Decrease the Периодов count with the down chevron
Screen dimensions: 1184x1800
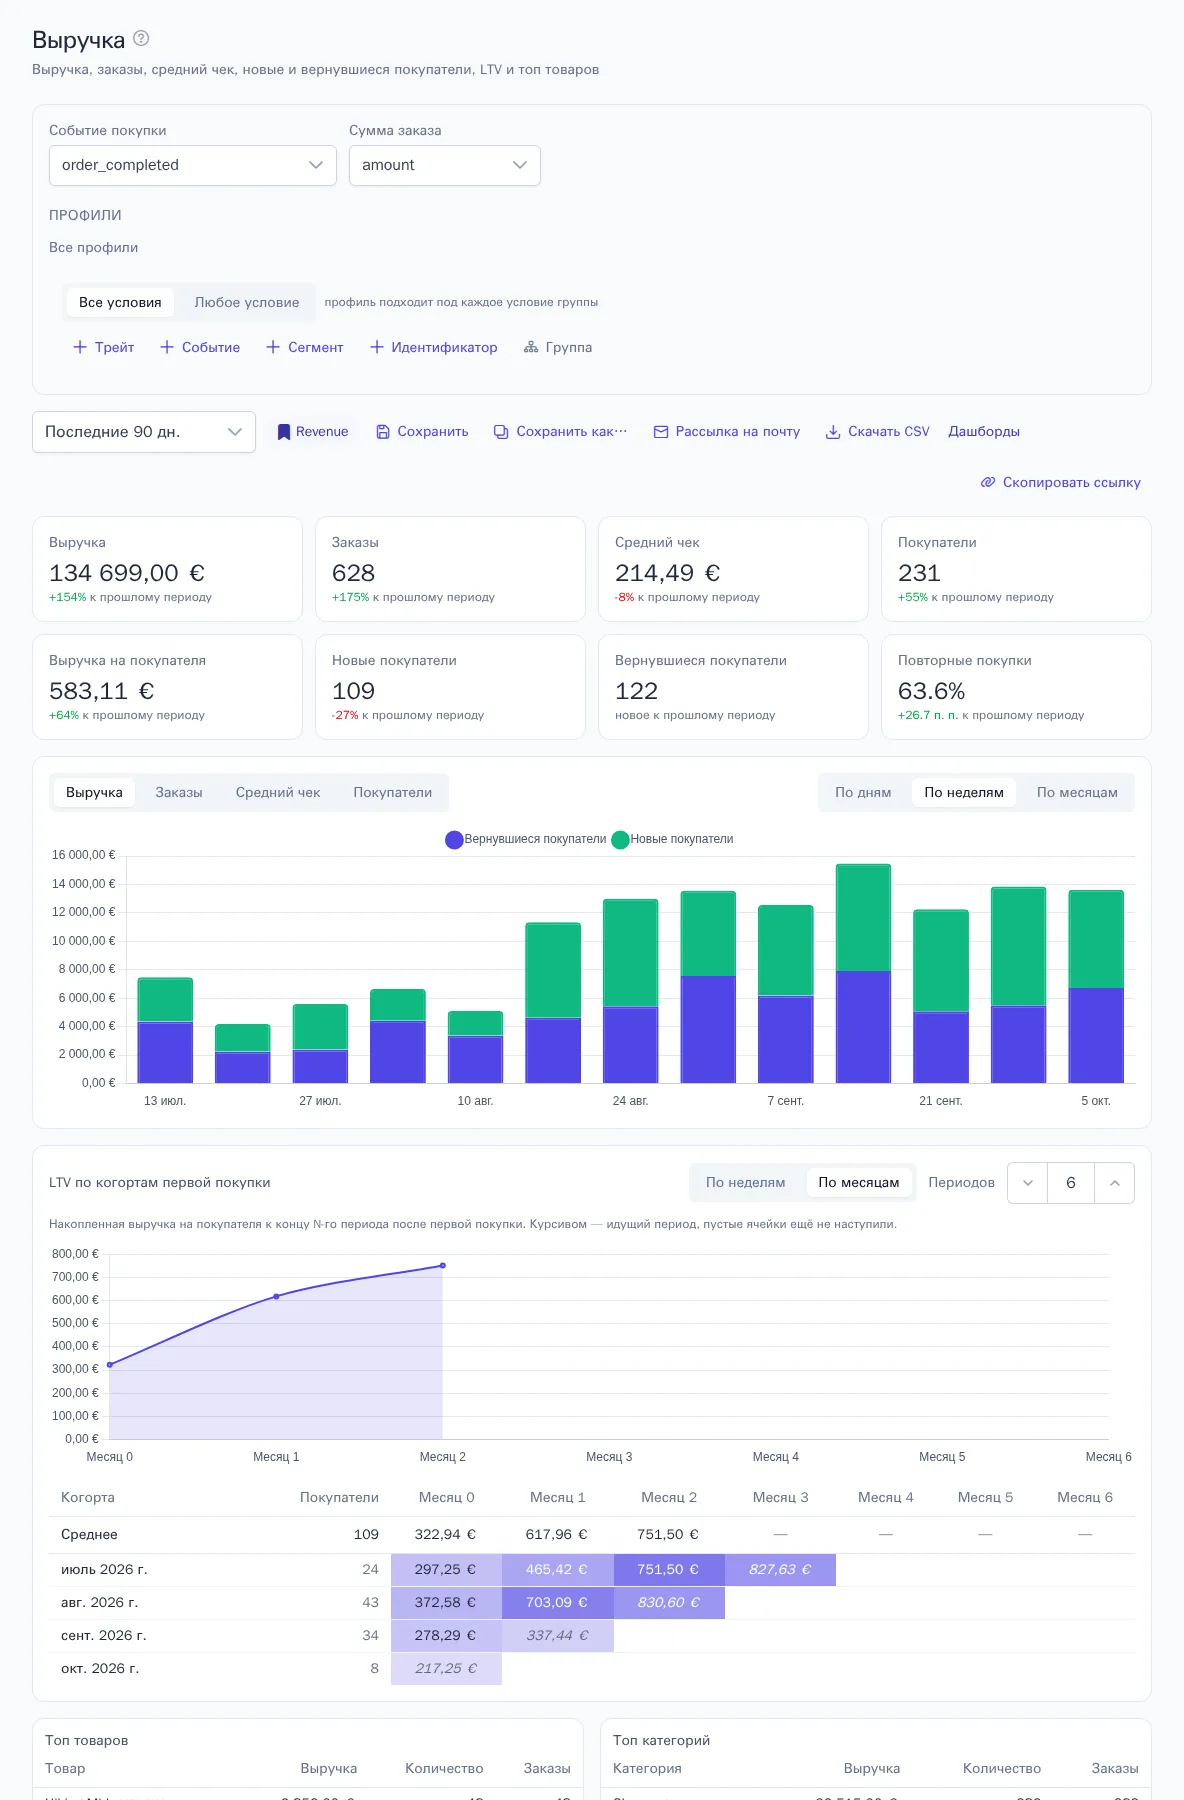tap(1028, 1183)
